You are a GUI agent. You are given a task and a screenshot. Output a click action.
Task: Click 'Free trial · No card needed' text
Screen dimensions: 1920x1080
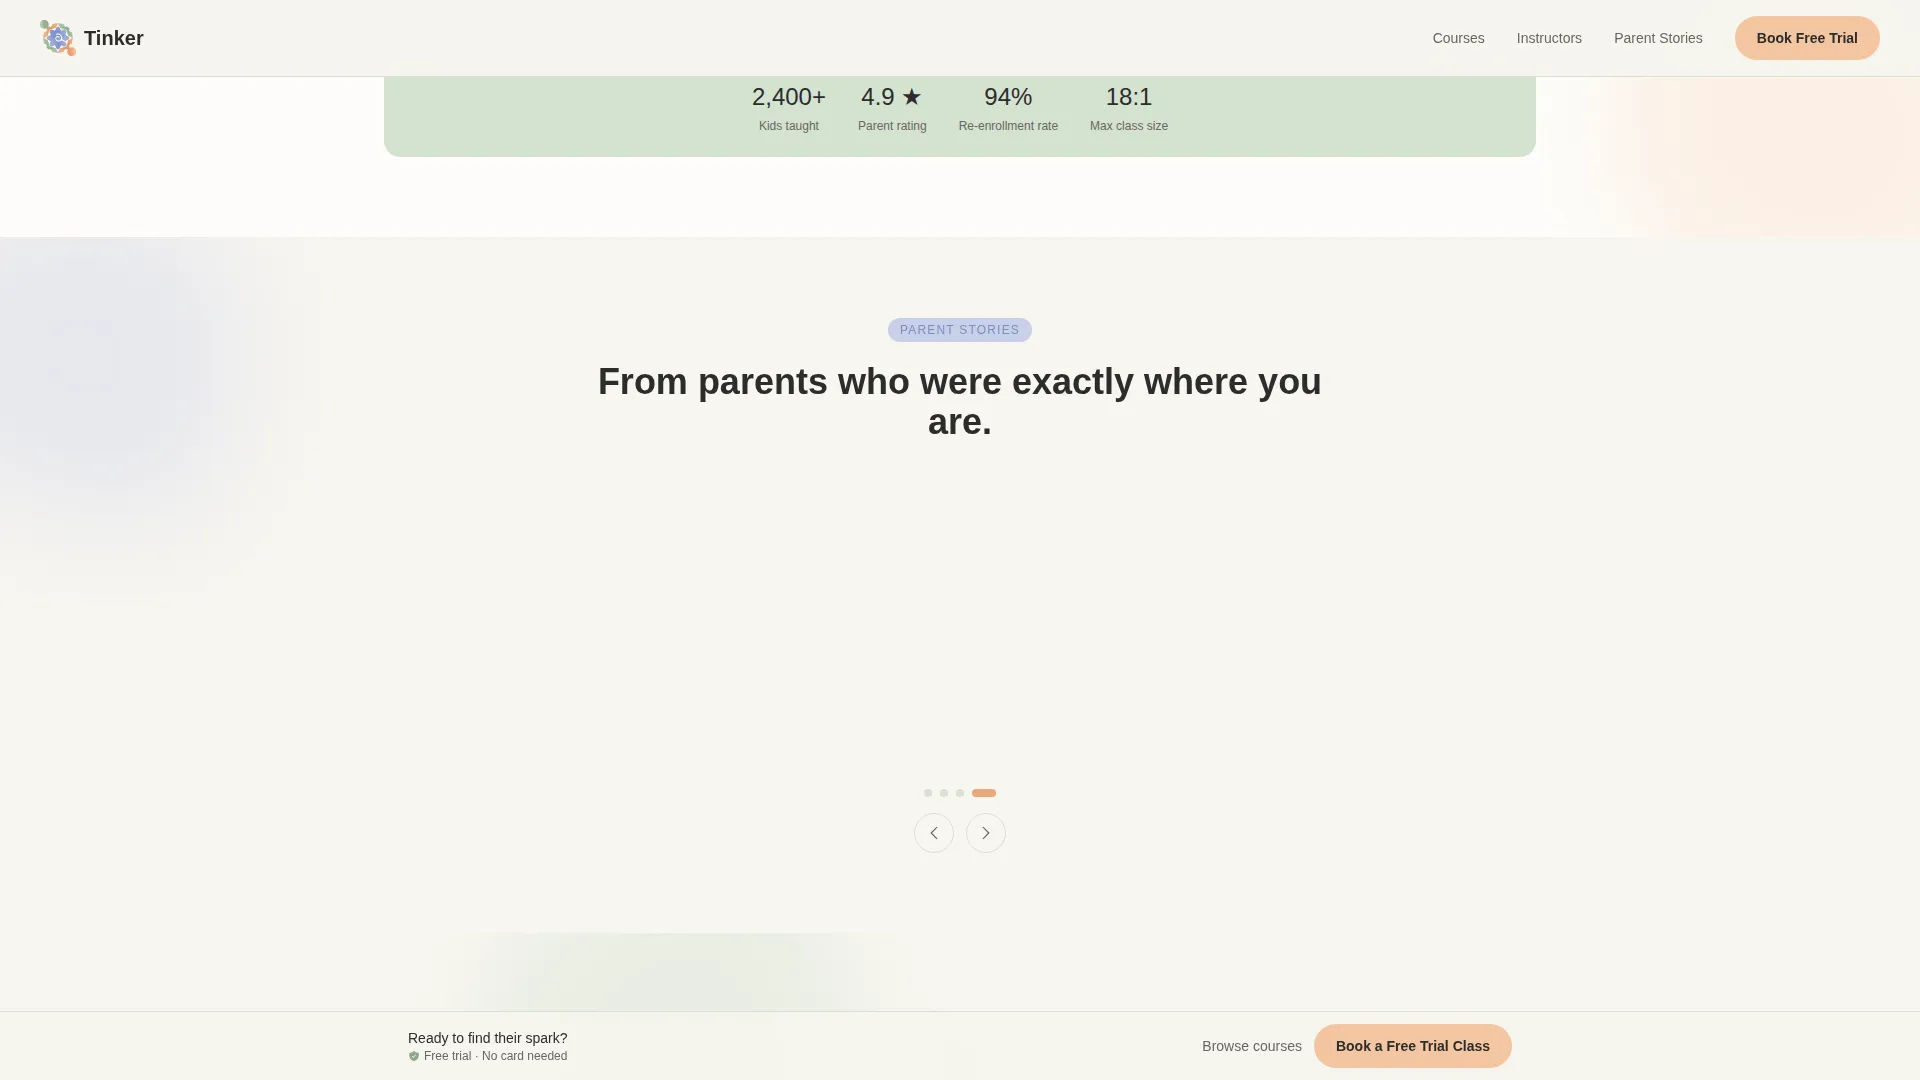pyautogui.click(x=496, y=1056)
